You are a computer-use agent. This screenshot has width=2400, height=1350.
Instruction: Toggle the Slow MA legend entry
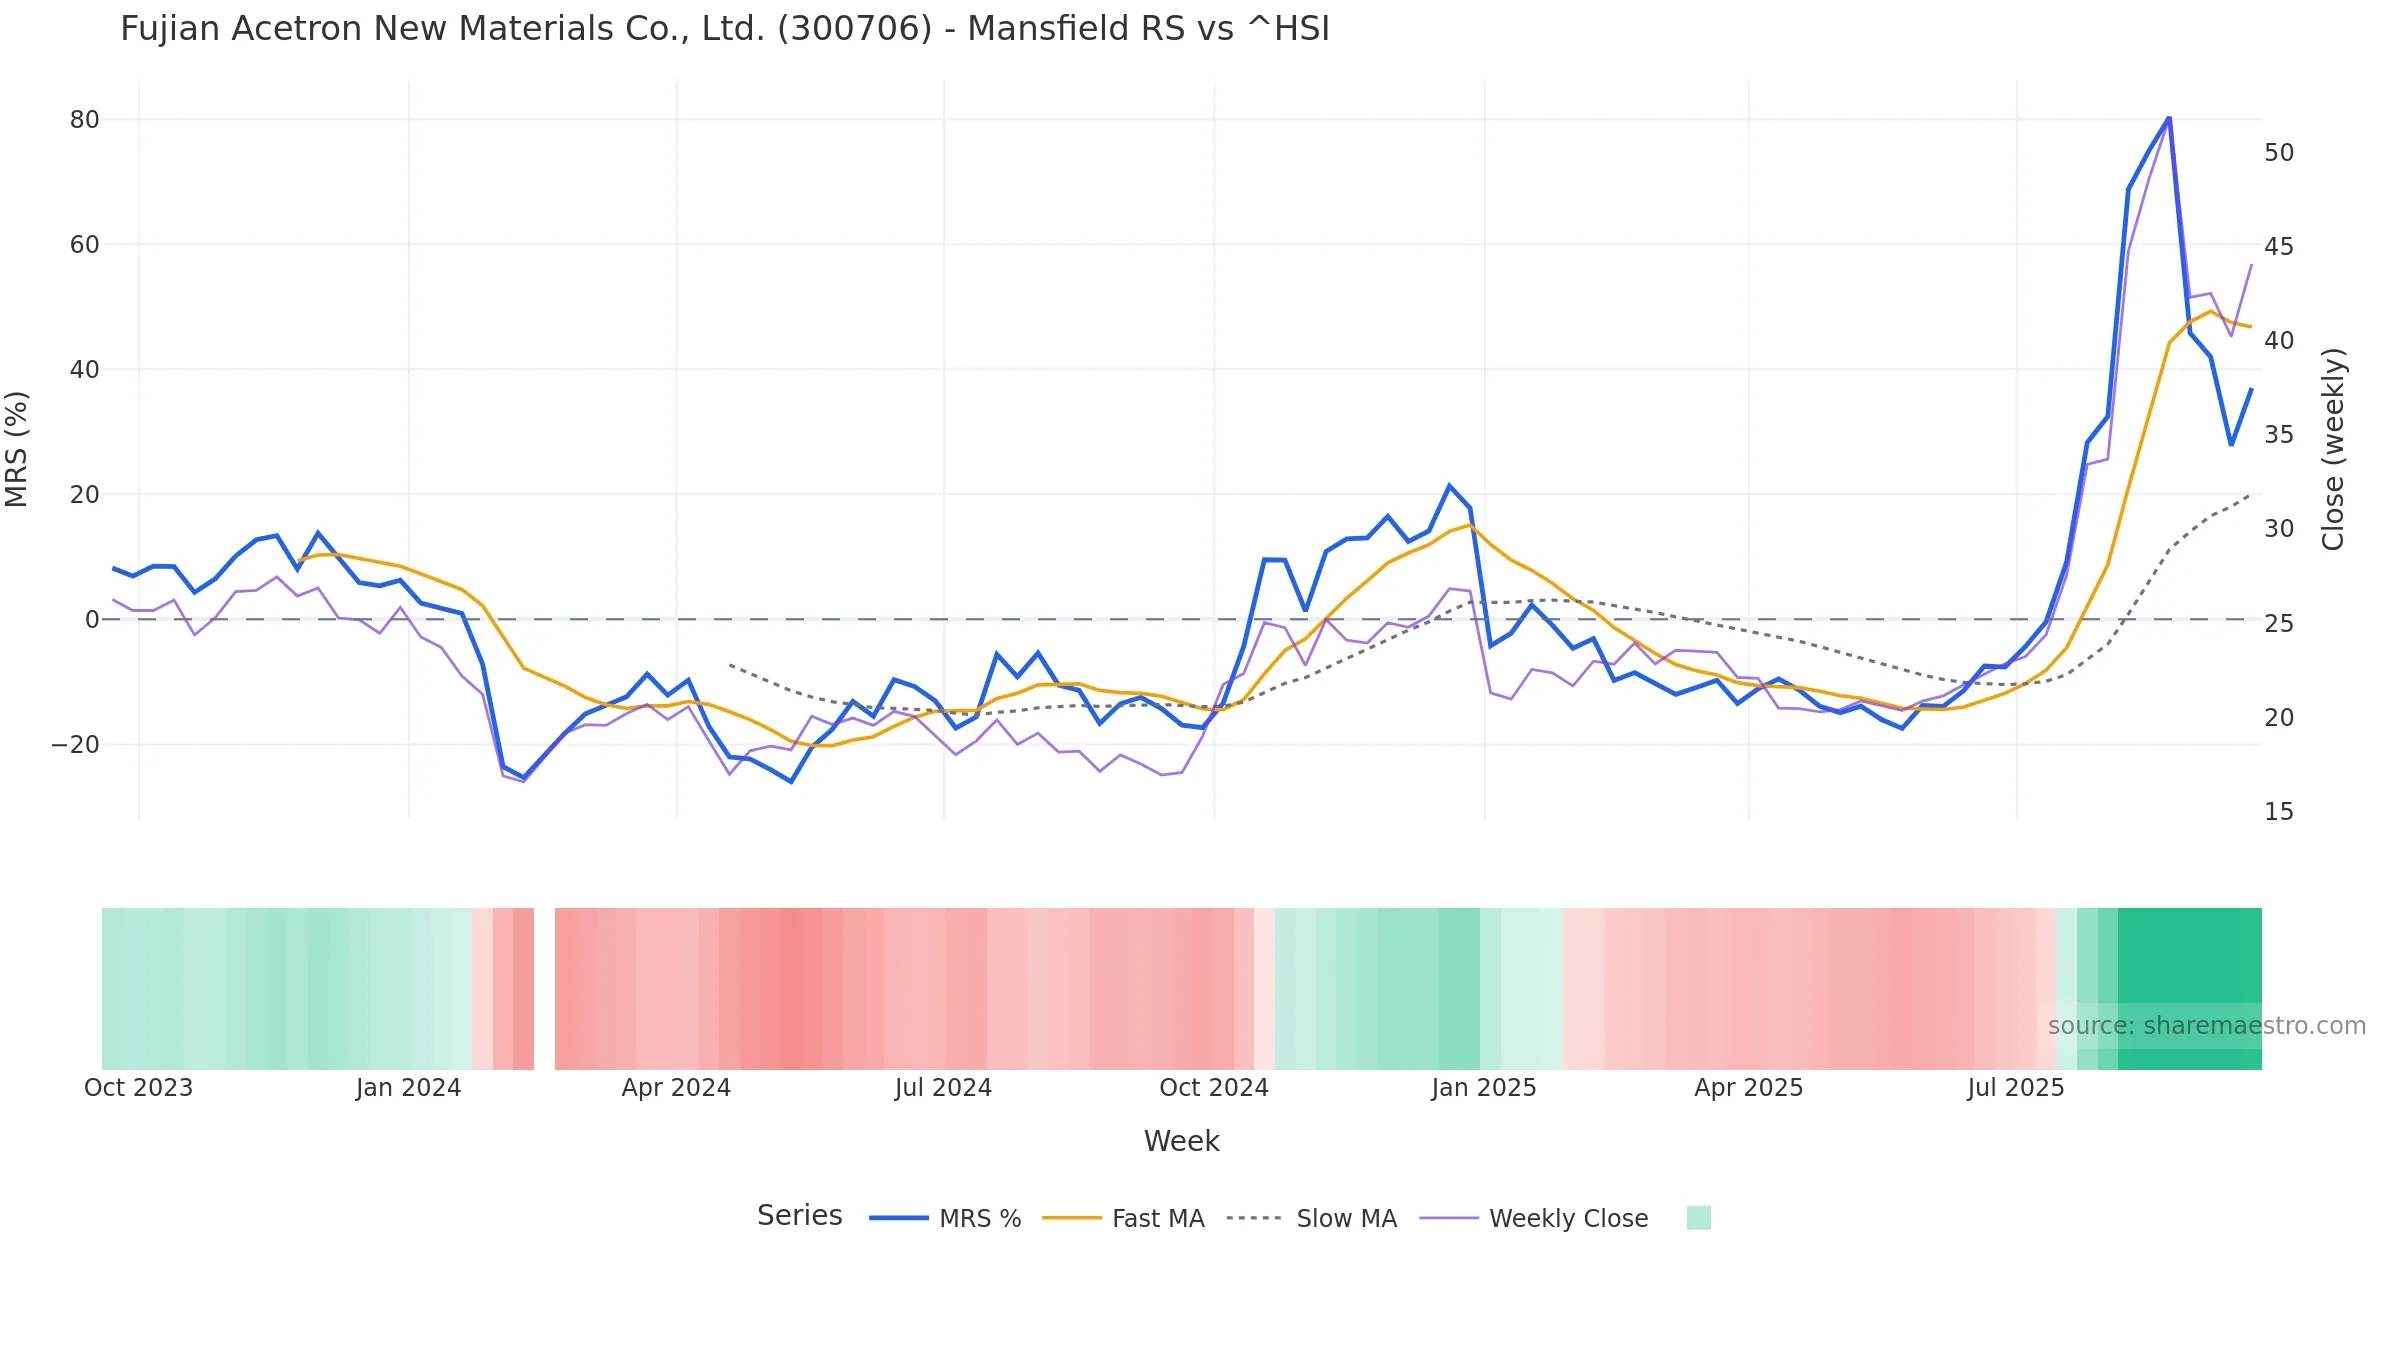tap(1311, 1218)
